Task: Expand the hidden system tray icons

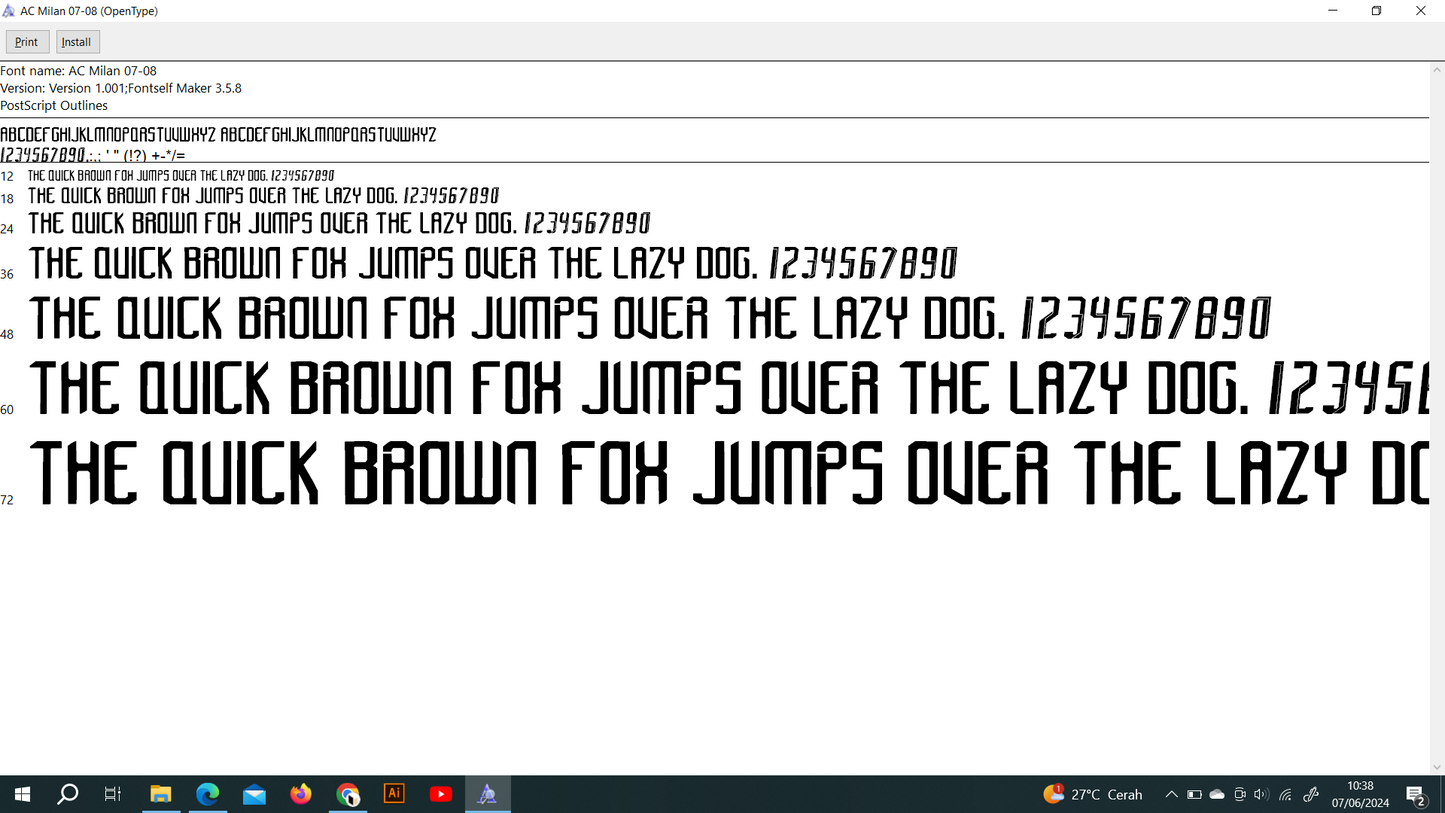Action: [x=1171, y=795]
